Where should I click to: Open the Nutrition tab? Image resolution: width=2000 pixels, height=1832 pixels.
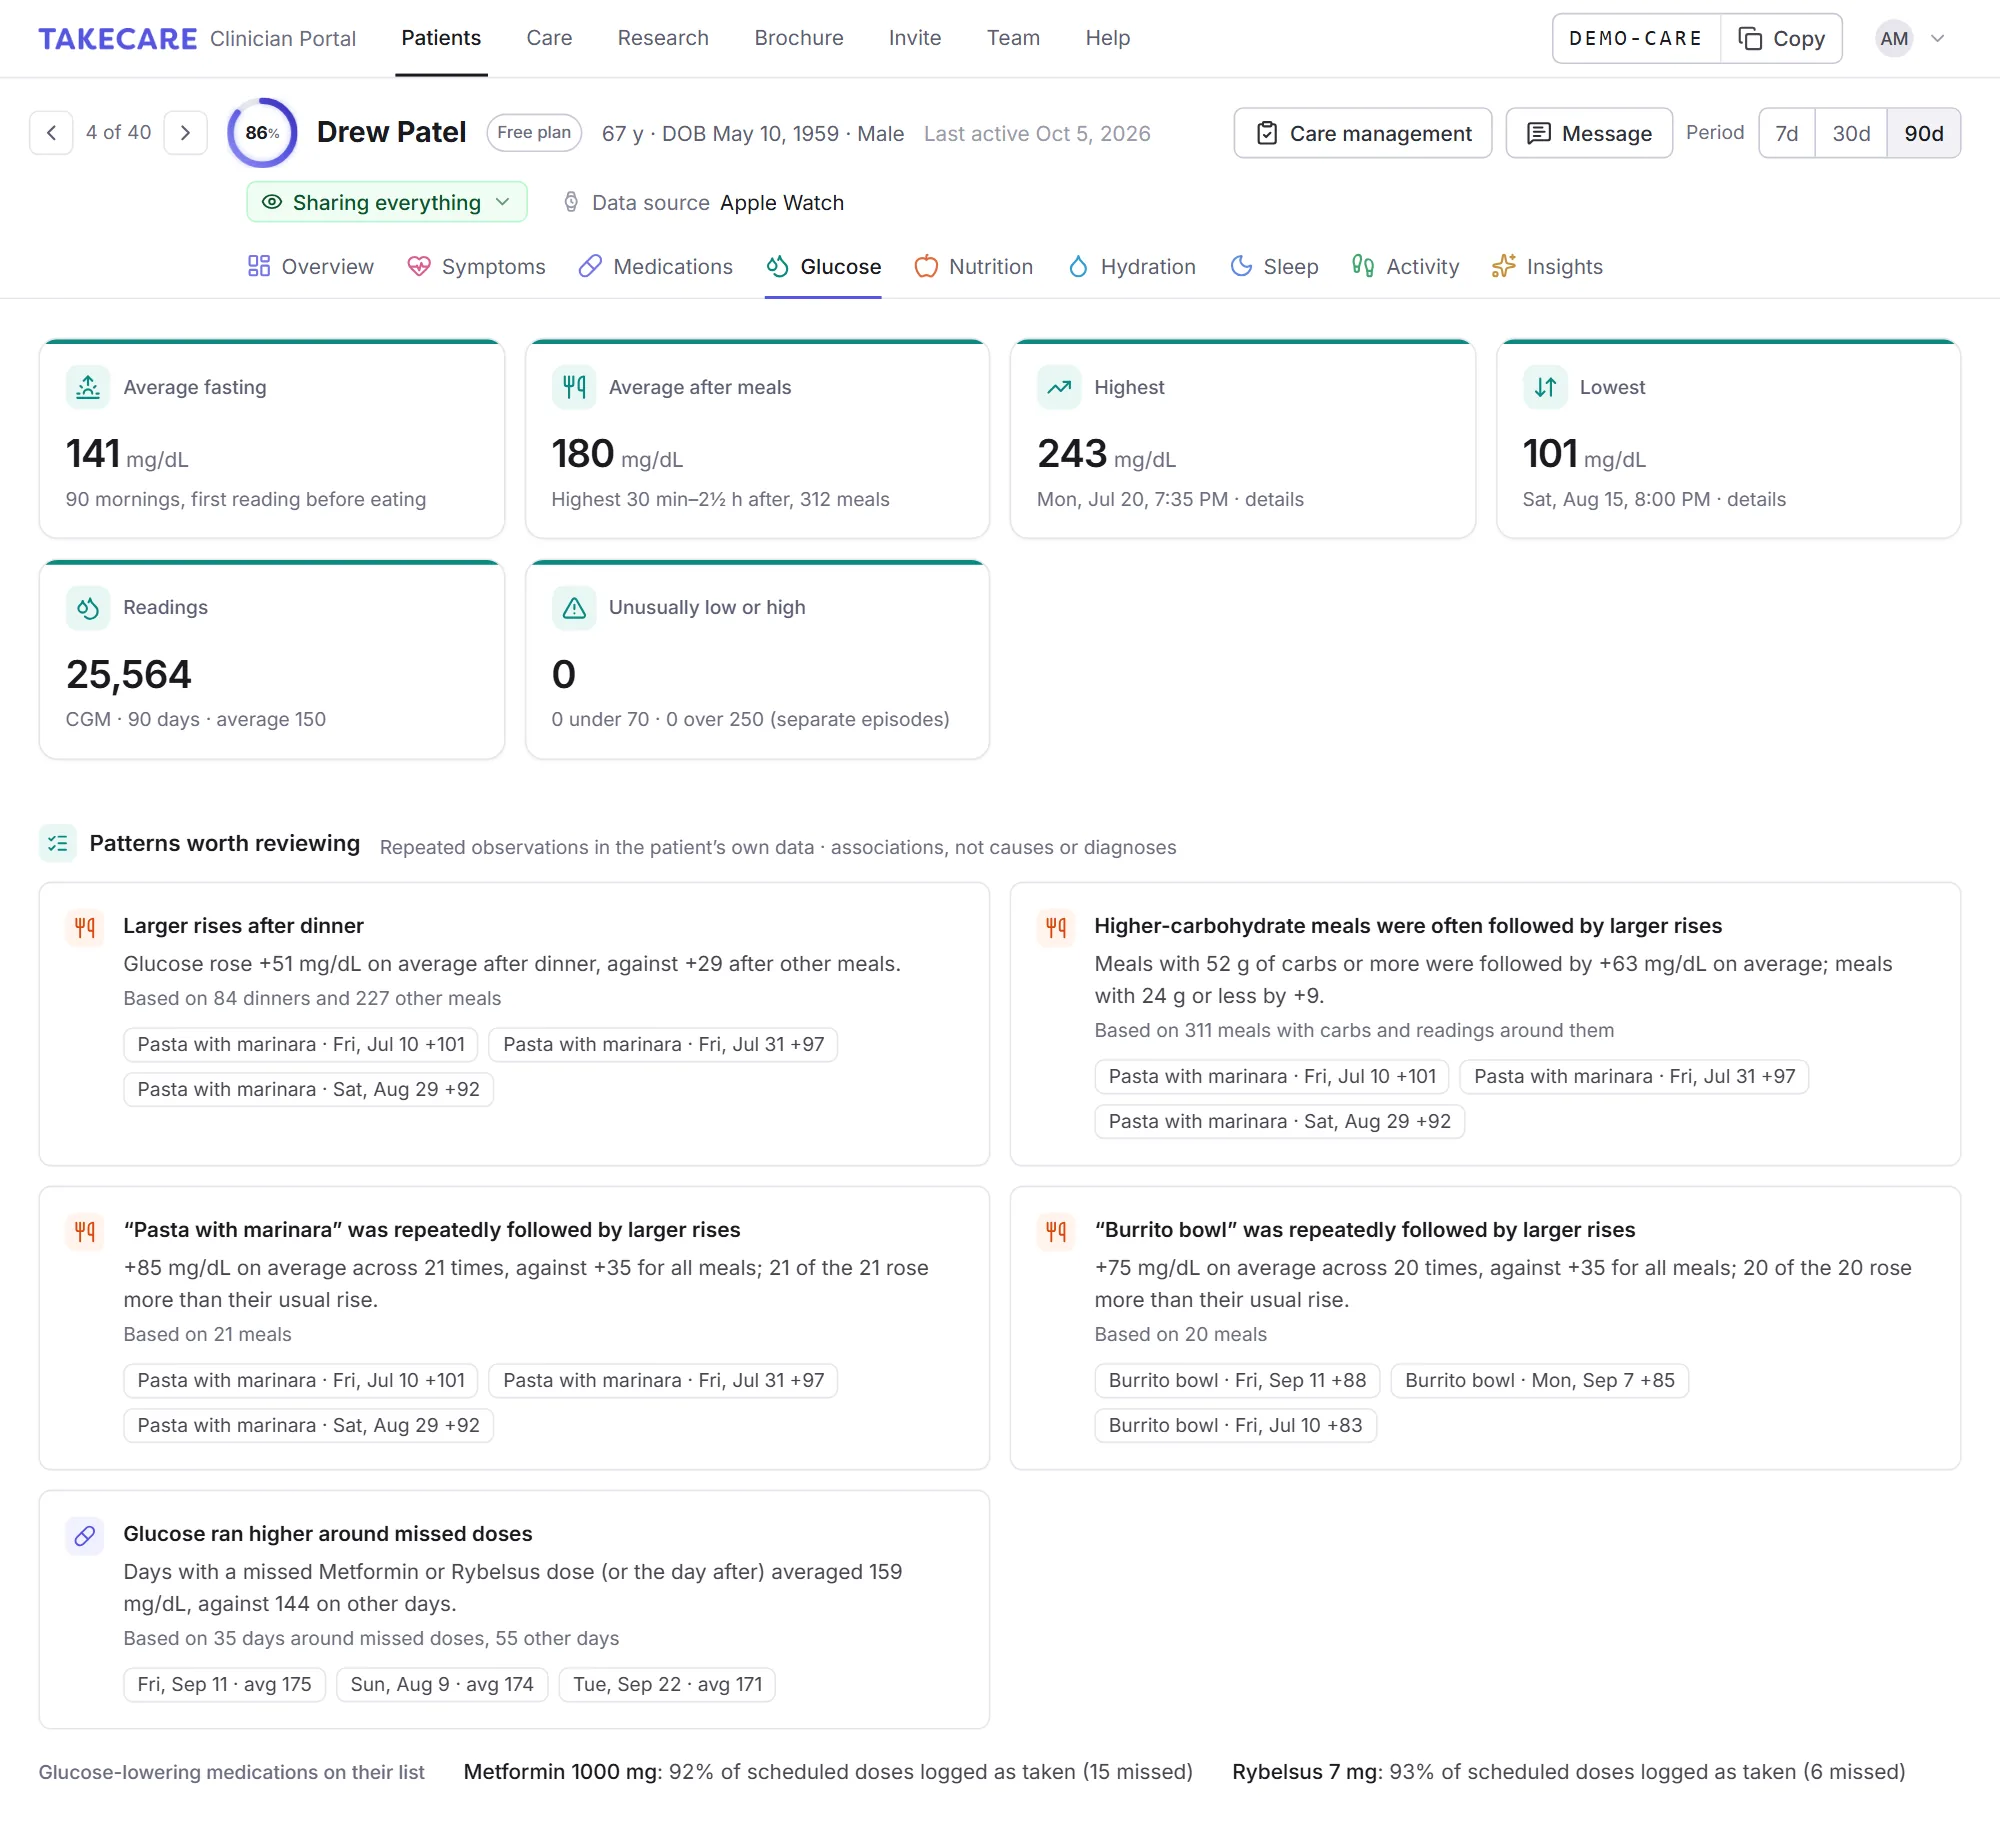[x=974, y=266]
